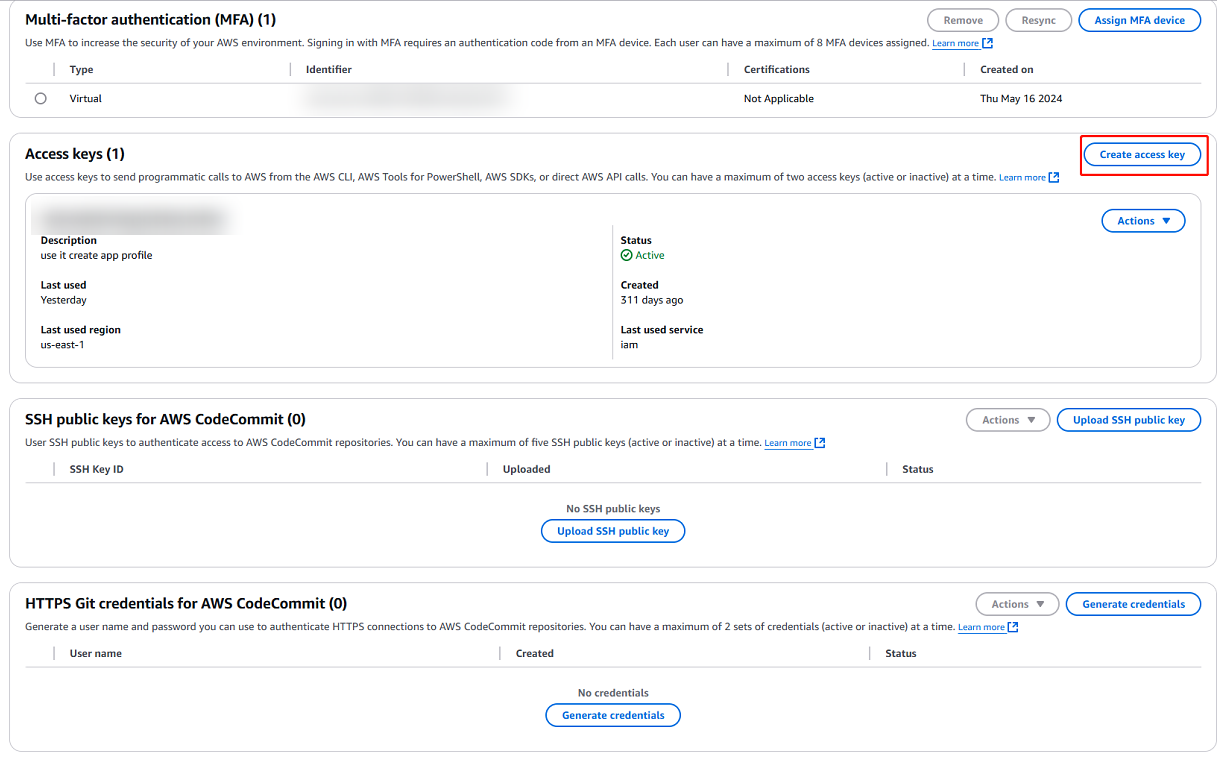Click Create access key button
The width and height of the screenshot is (1217, 763).
[1142, 155]
